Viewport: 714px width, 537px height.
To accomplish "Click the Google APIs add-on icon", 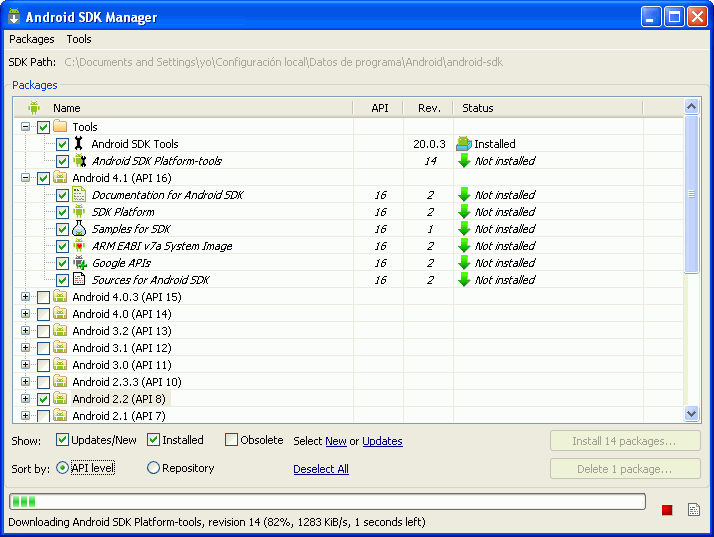I will 80,262.
